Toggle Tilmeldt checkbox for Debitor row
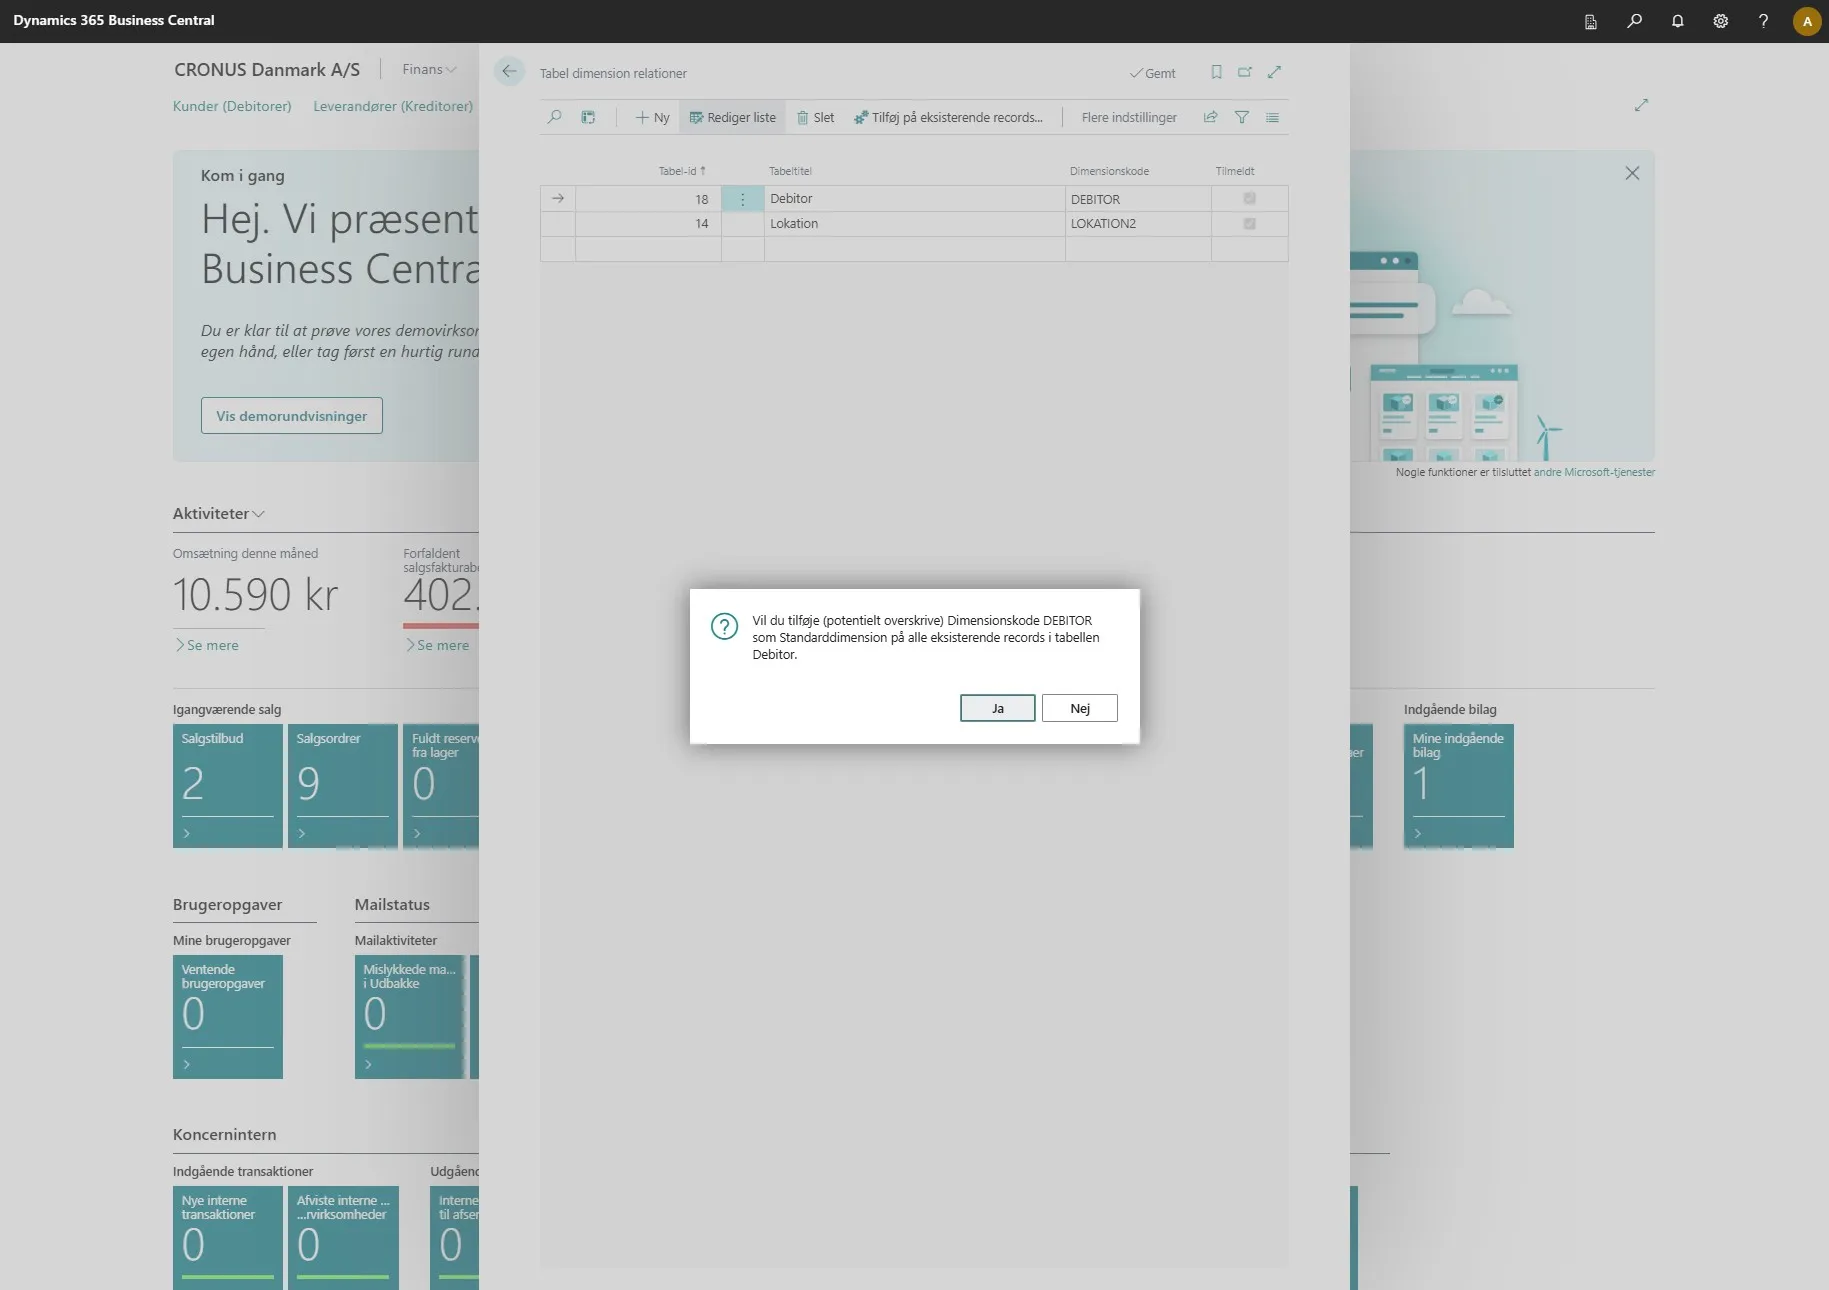1829x1290 pixels. coord(1249,199)
